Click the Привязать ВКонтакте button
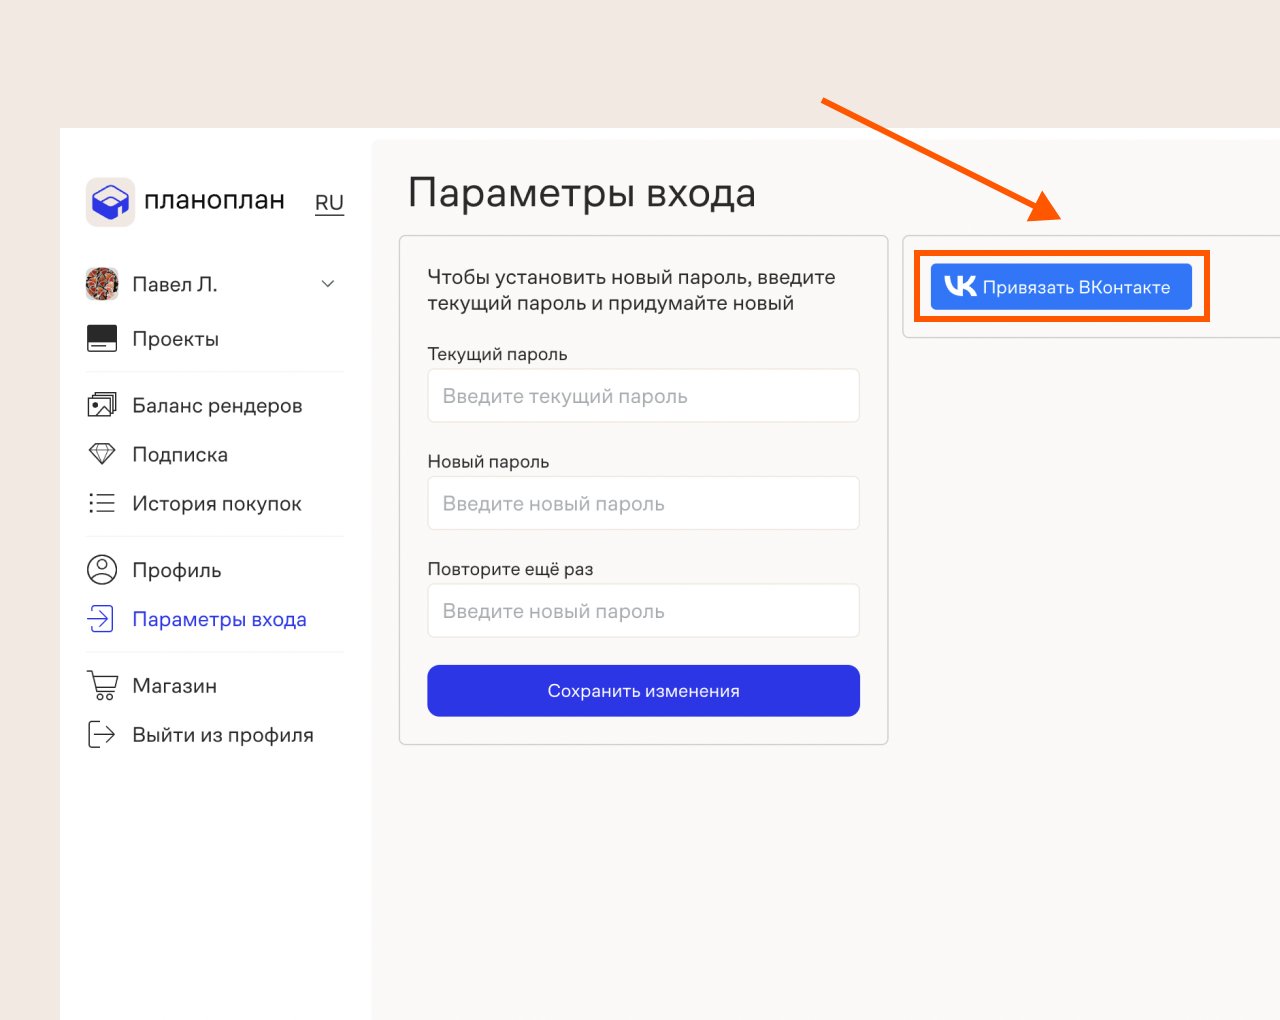 coord(1061,287)
